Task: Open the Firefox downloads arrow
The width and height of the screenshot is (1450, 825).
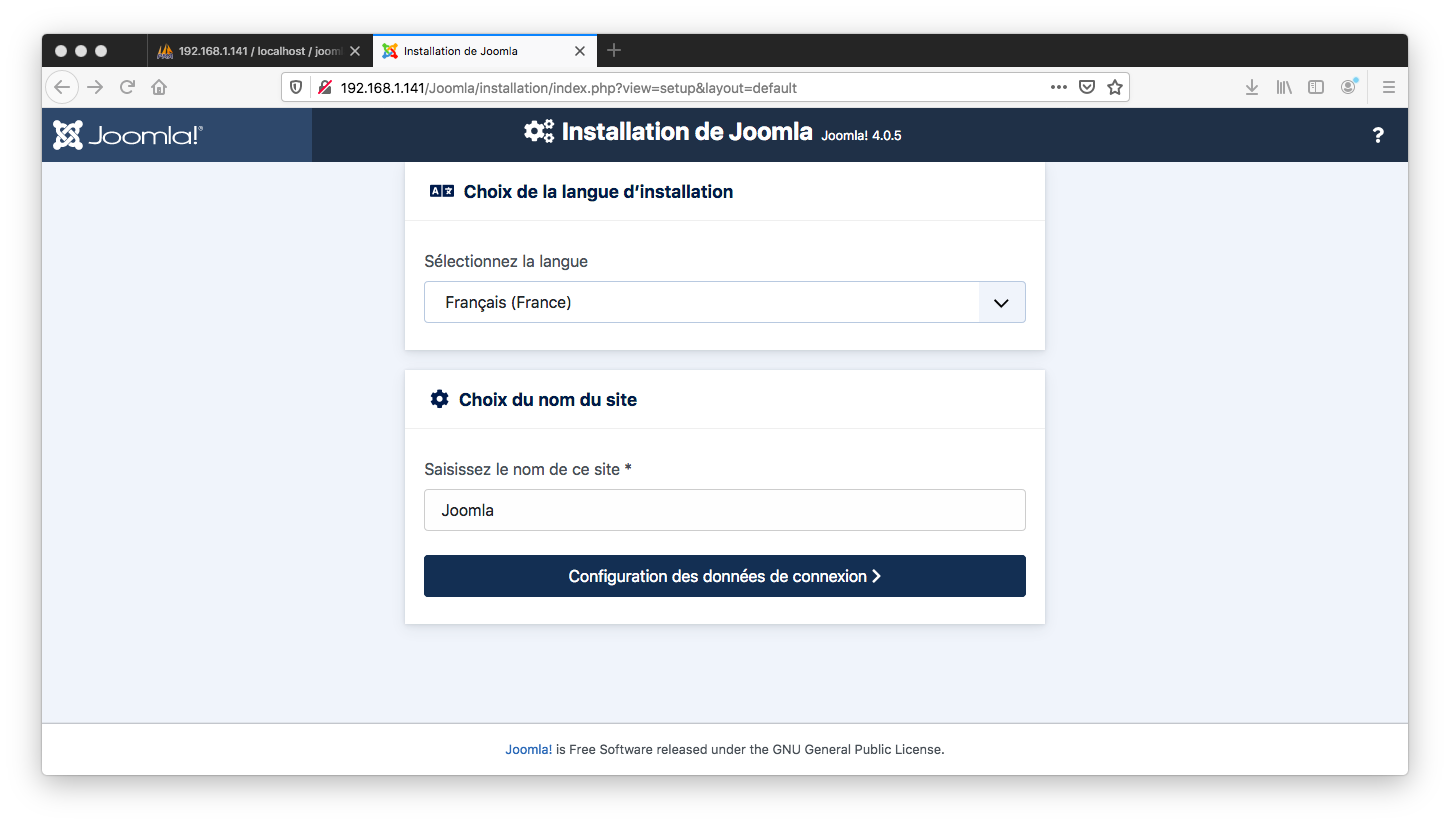Action: click(x=1251, y=87)
